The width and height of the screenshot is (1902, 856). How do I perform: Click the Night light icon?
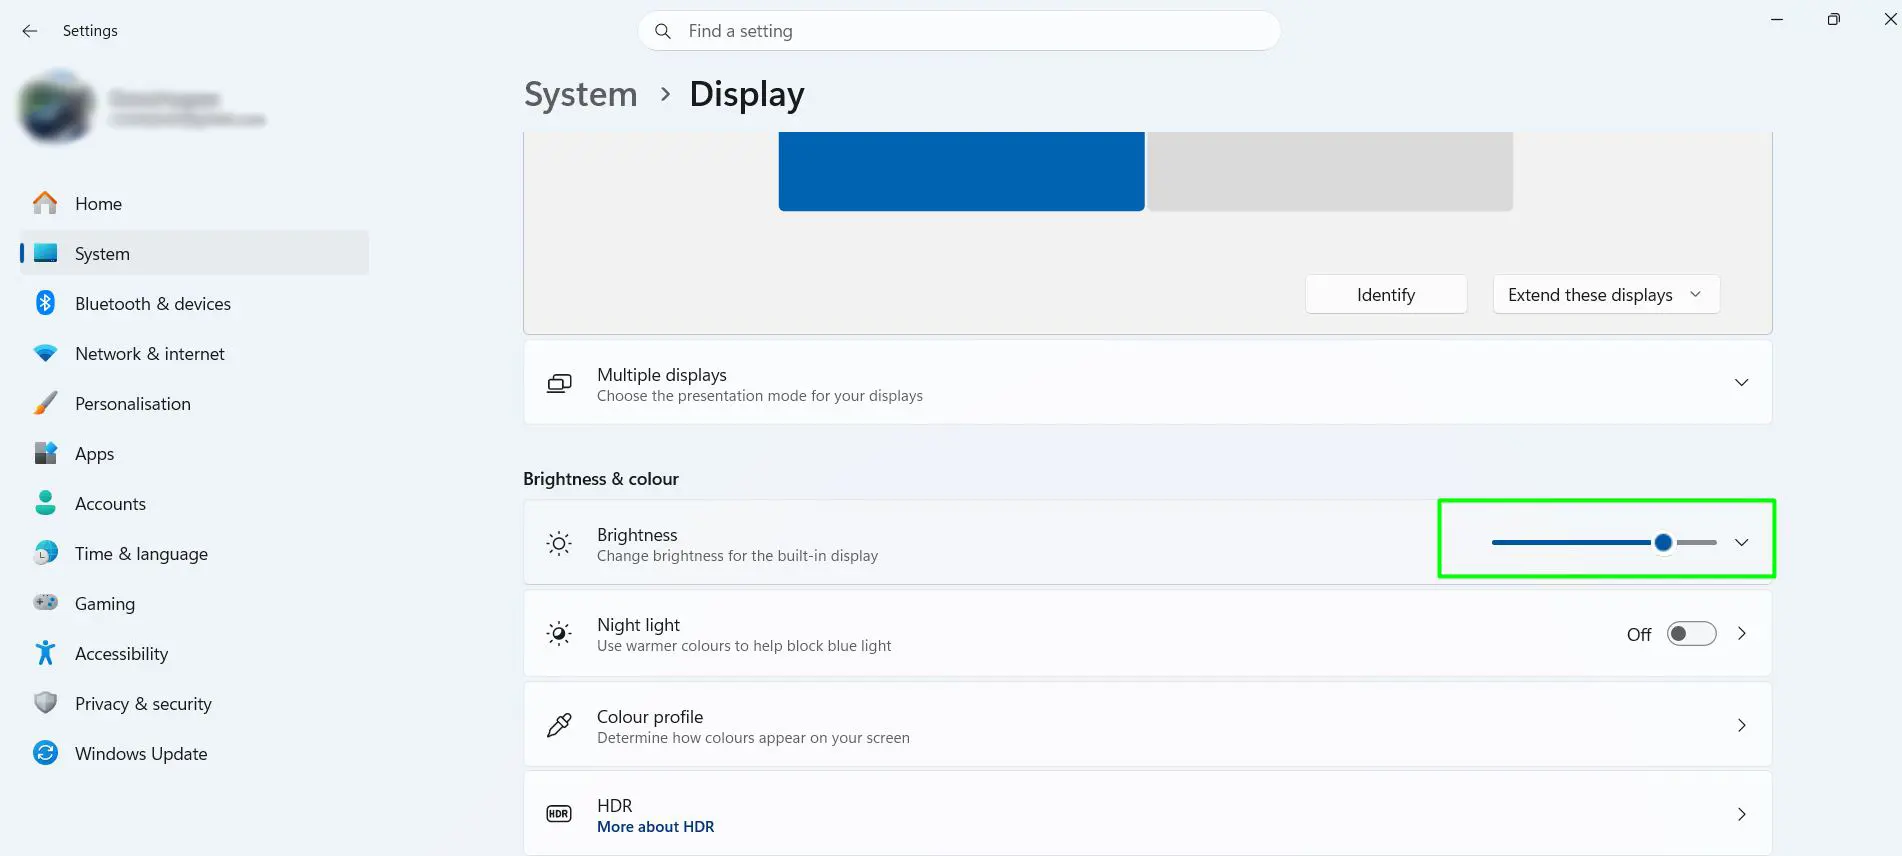coord(559,634)
